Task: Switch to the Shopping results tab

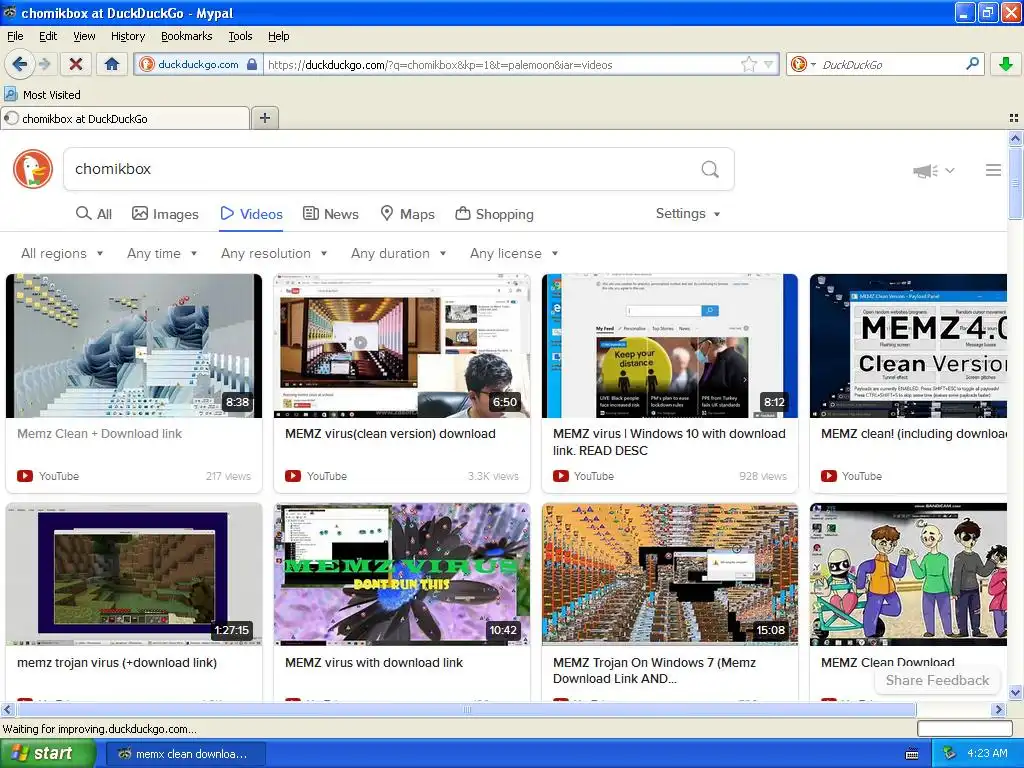Action: 494,214
